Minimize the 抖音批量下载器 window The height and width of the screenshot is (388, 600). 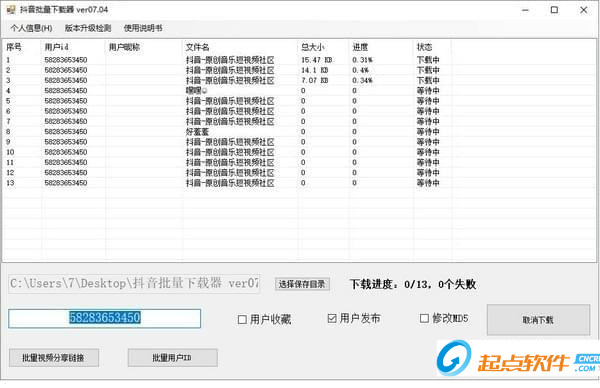[x=525, y=10]
